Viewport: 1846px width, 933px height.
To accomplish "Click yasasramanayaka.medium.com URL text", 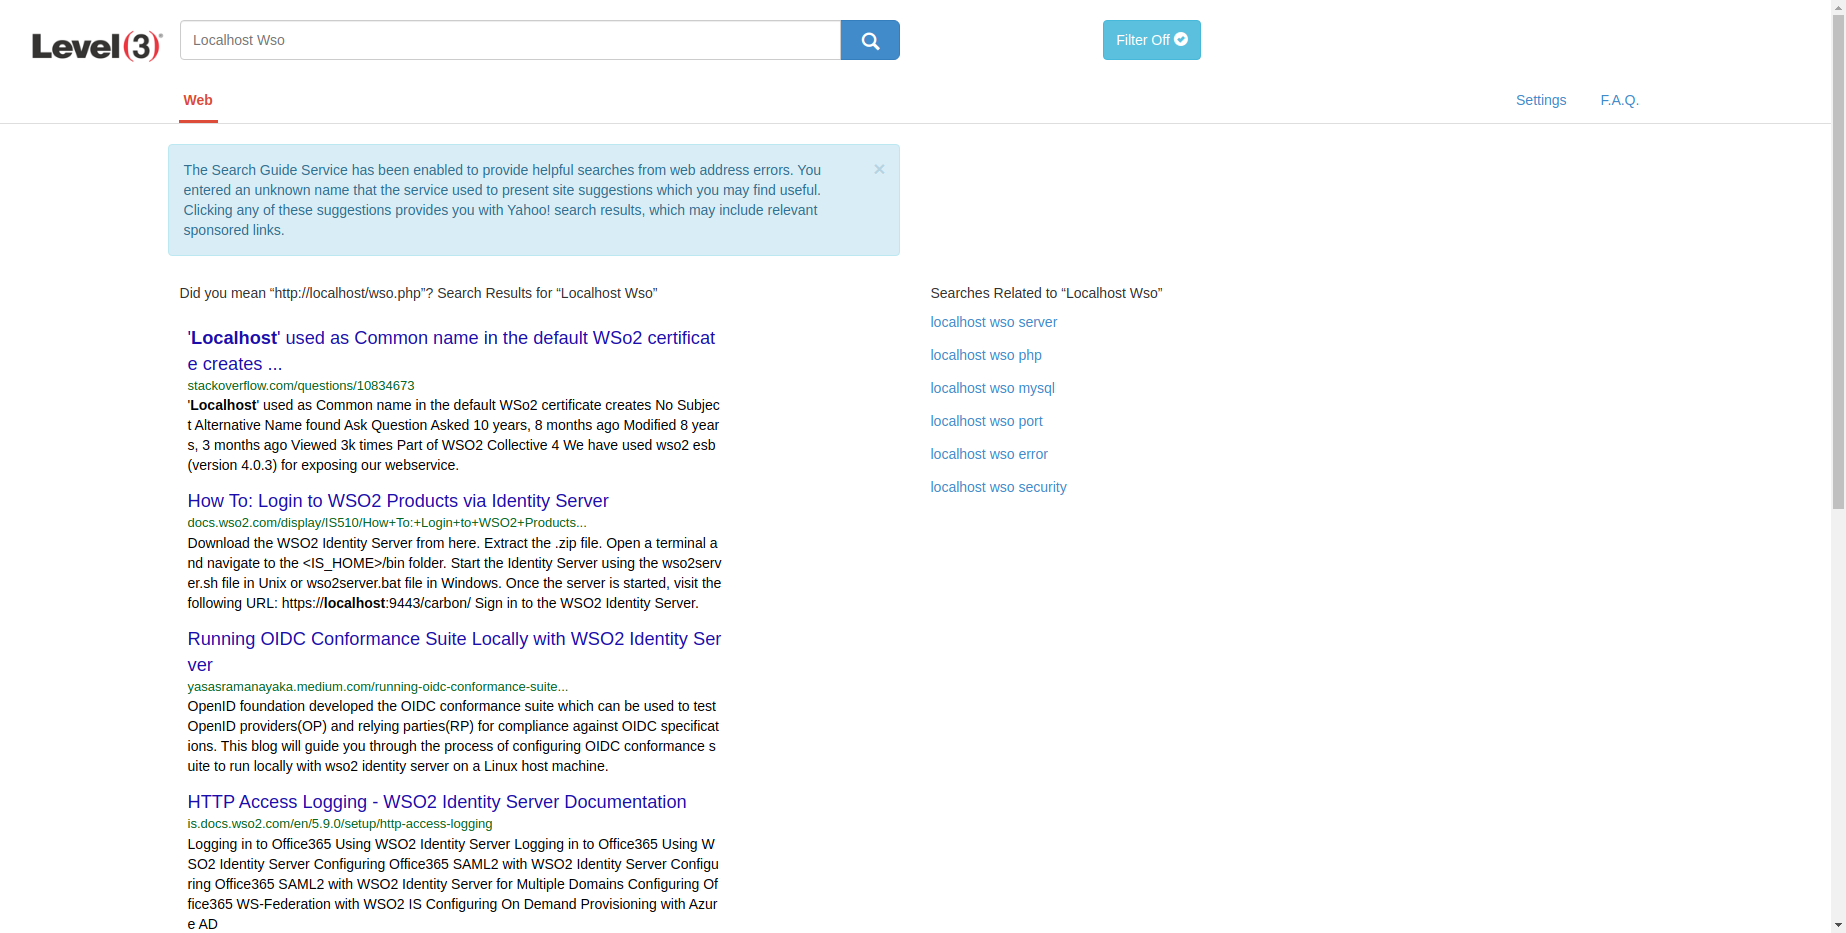I will 378,687.
